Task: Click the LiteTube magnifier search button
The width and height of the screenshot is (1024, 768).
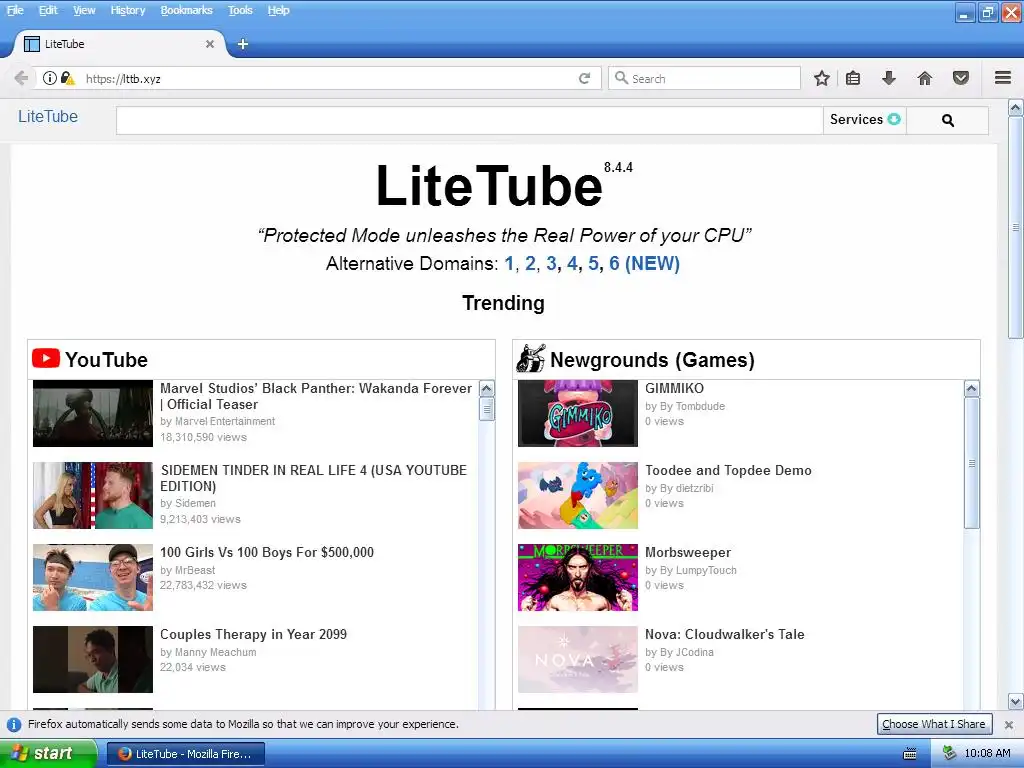Action: tap(948, 120)
